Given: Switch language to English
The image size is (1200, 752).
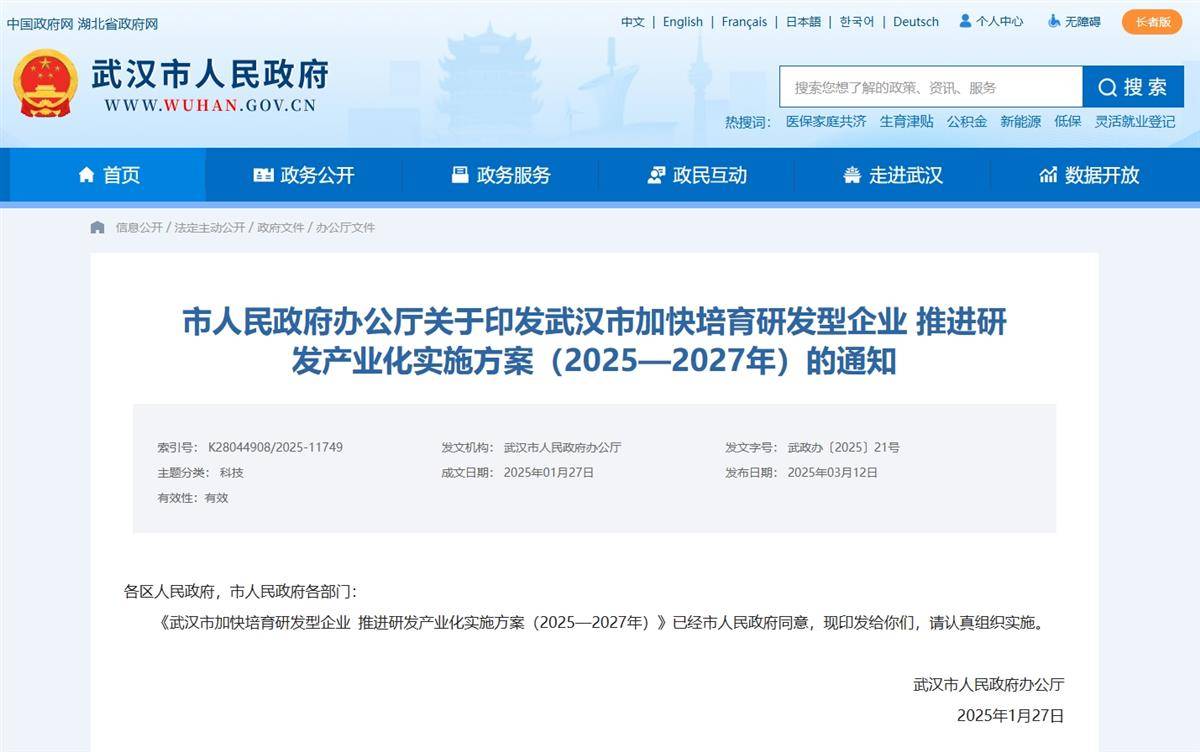Looking at the screenshot, I should click(682, 21).
